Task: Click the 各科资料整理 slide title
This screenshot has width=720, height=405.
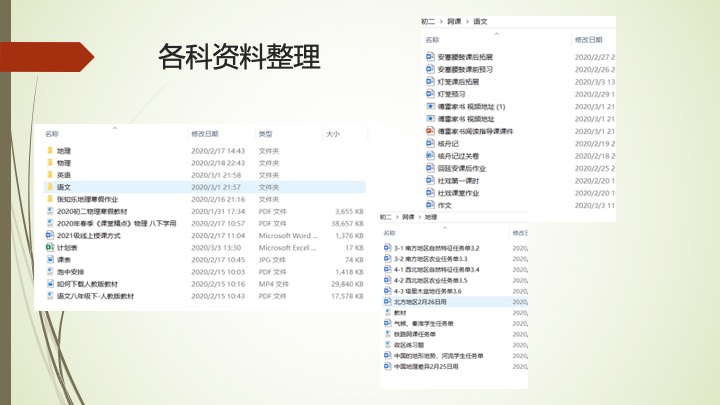Action: (239, 59)
